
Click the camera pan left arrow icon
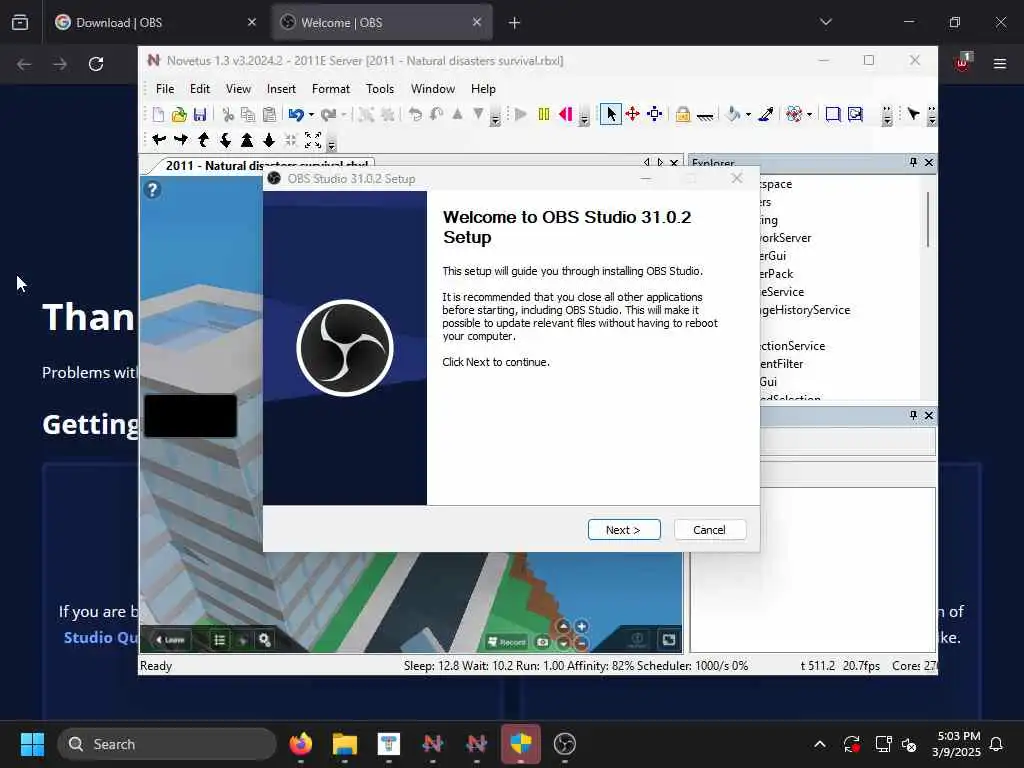[159, 140]
